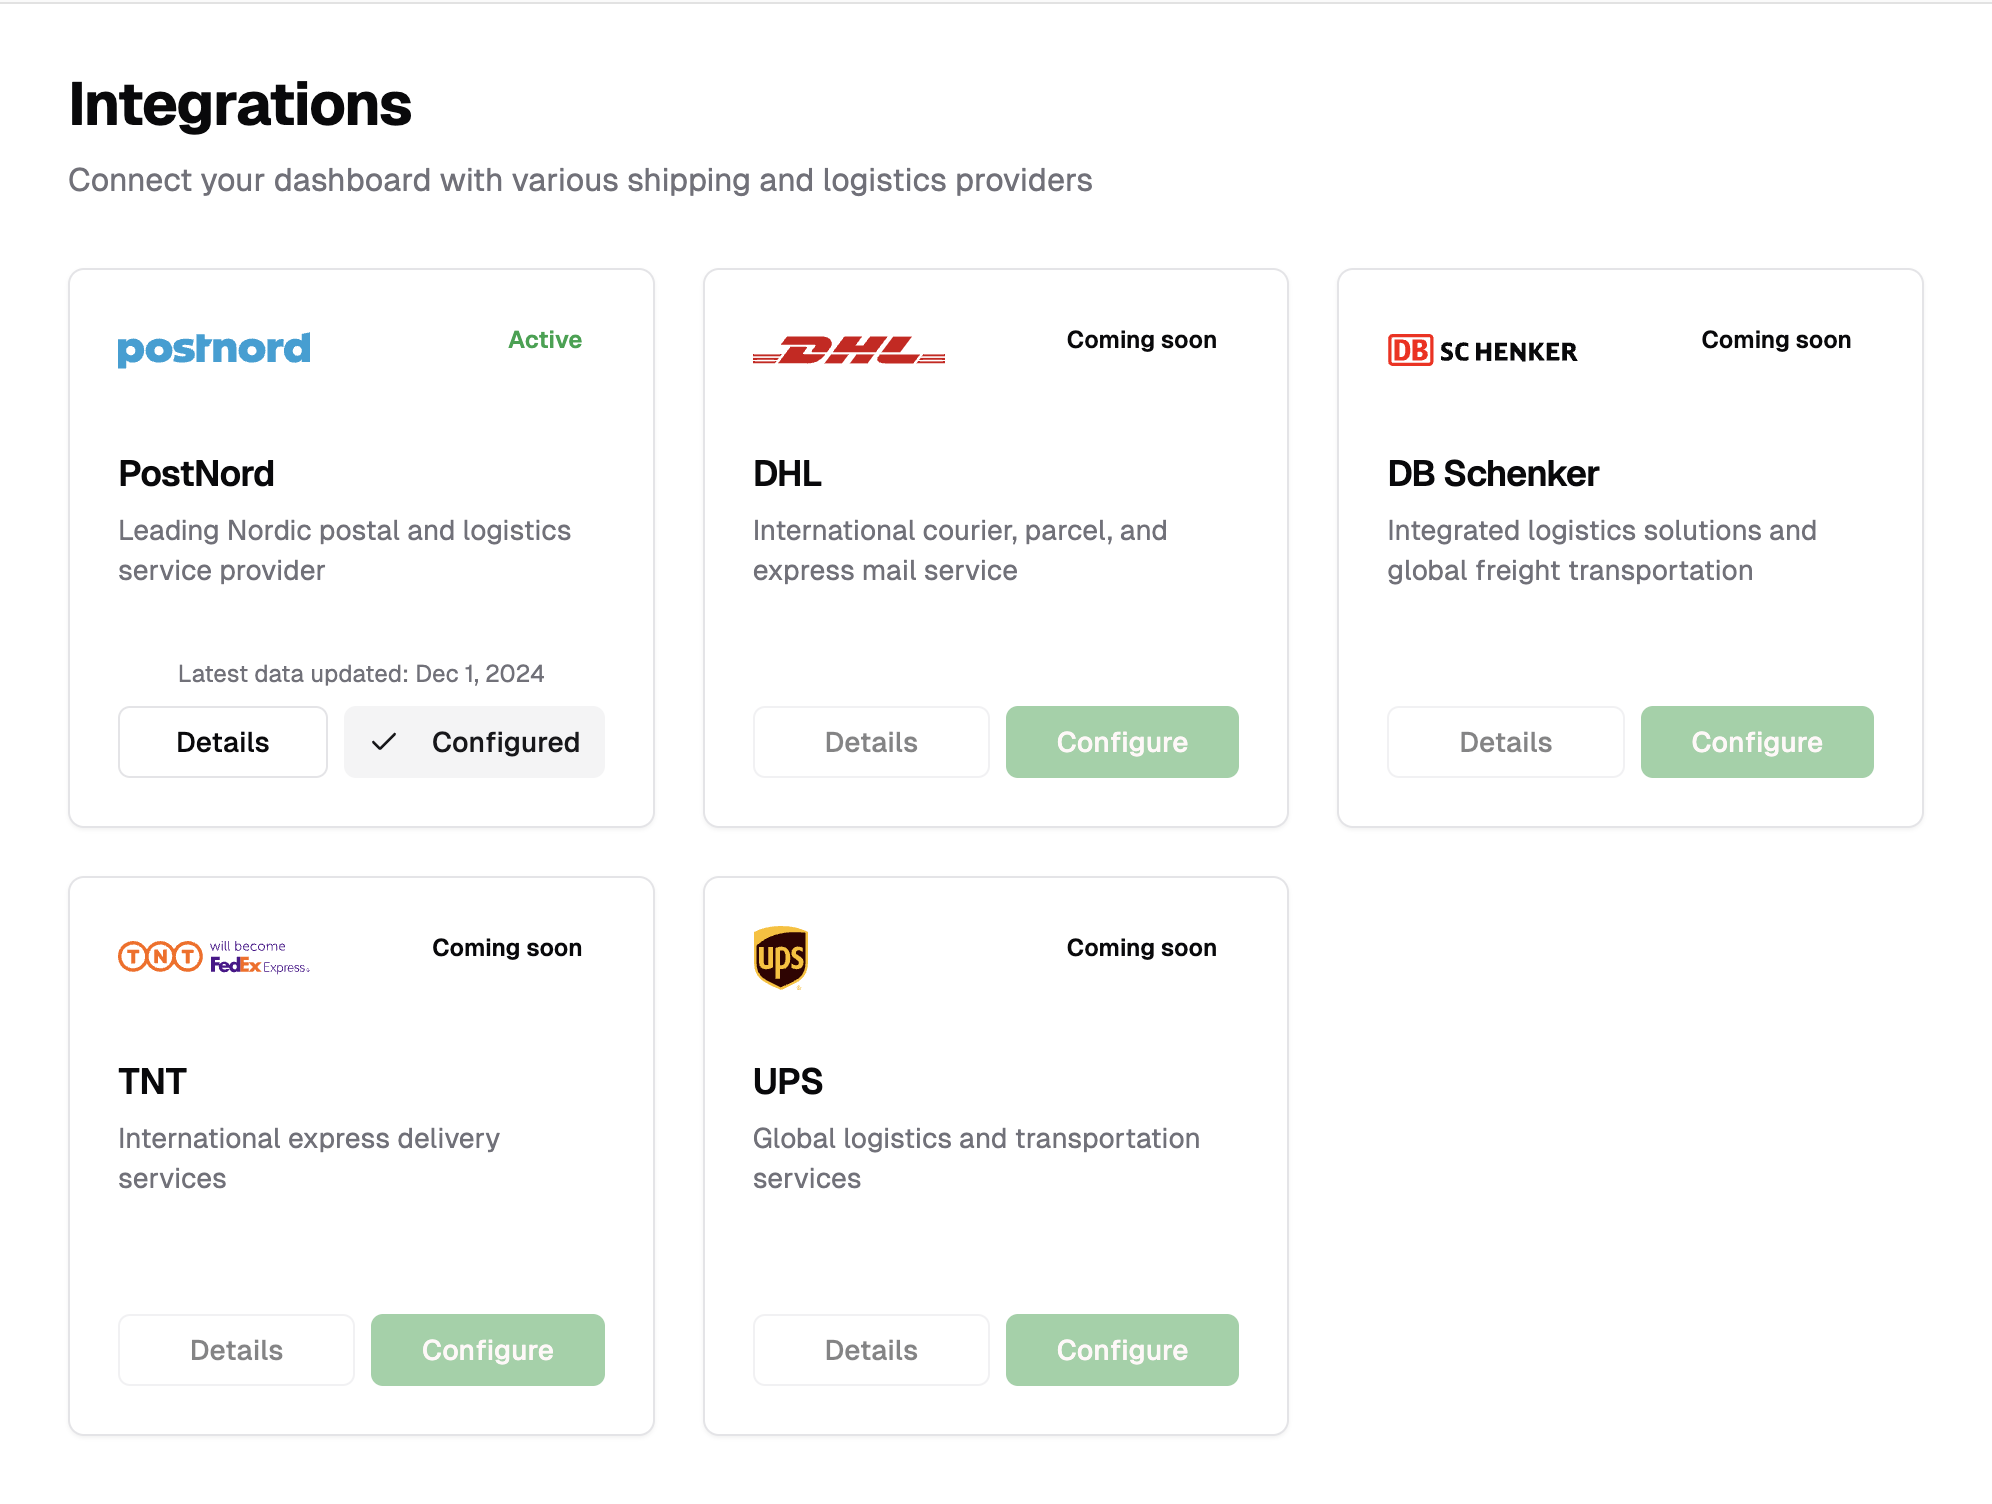
Task: Click the PostNord logo
Action: pos(213,349)
